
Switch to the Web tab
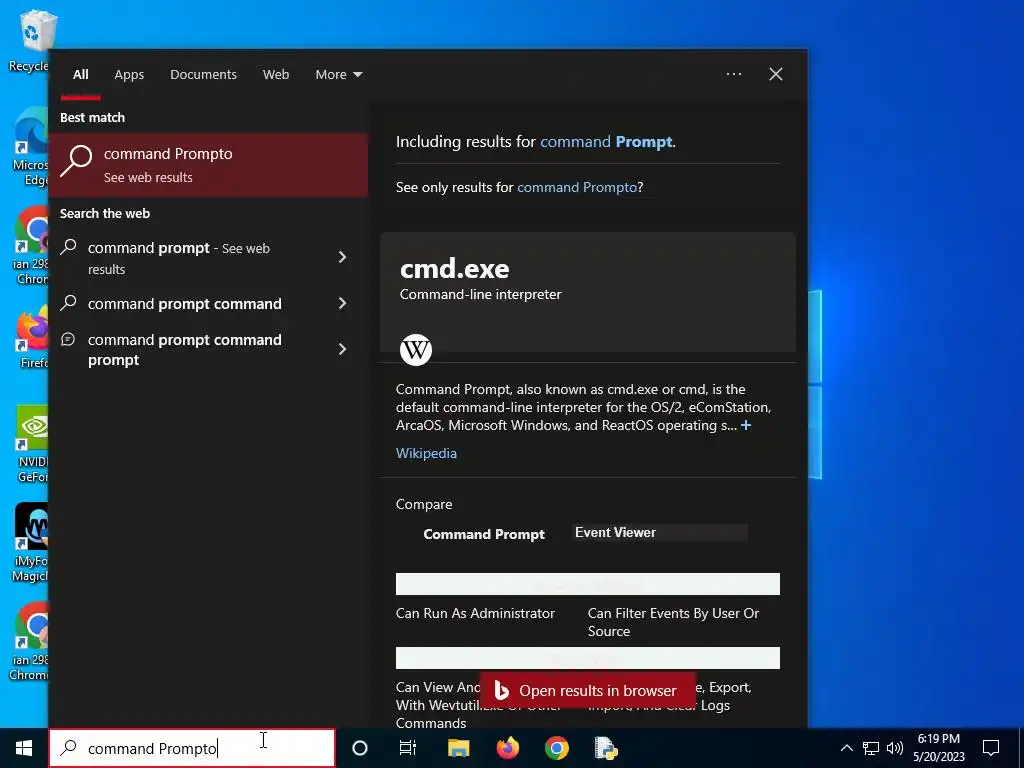pos(276,74)
